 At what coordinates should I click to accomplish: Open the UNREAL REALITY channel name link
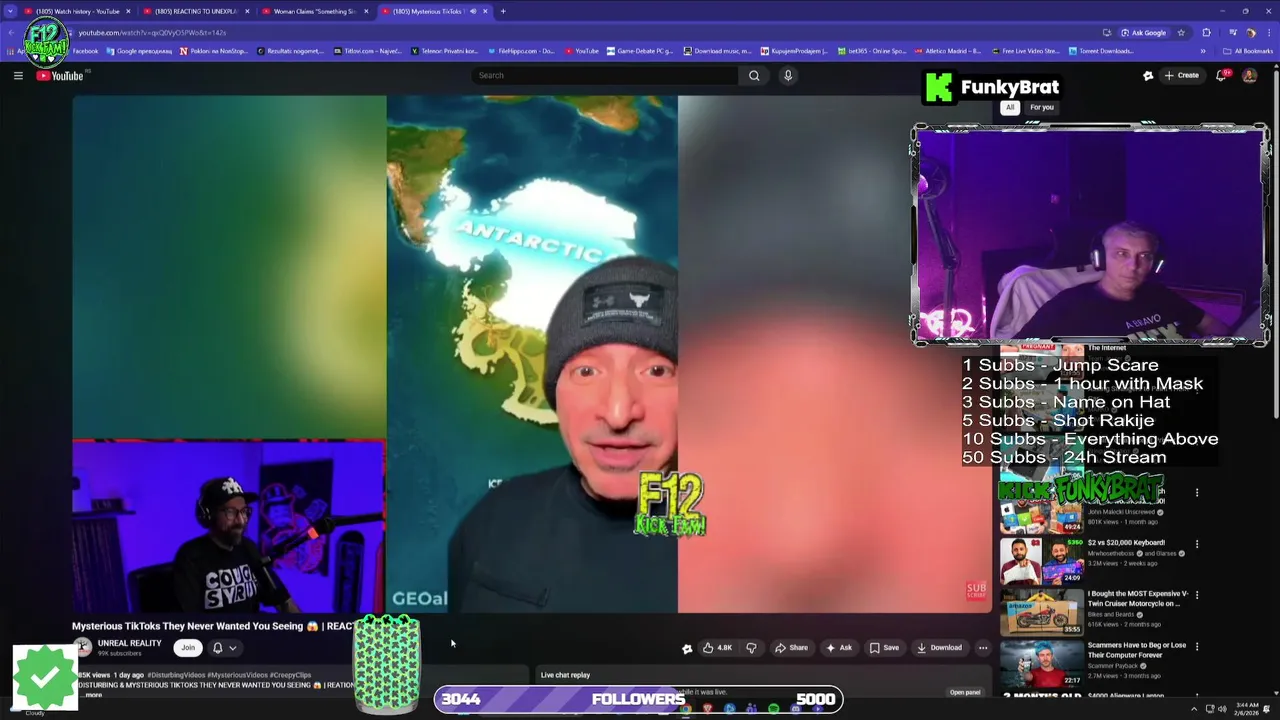pyautogui.click(x=129, y=643)
